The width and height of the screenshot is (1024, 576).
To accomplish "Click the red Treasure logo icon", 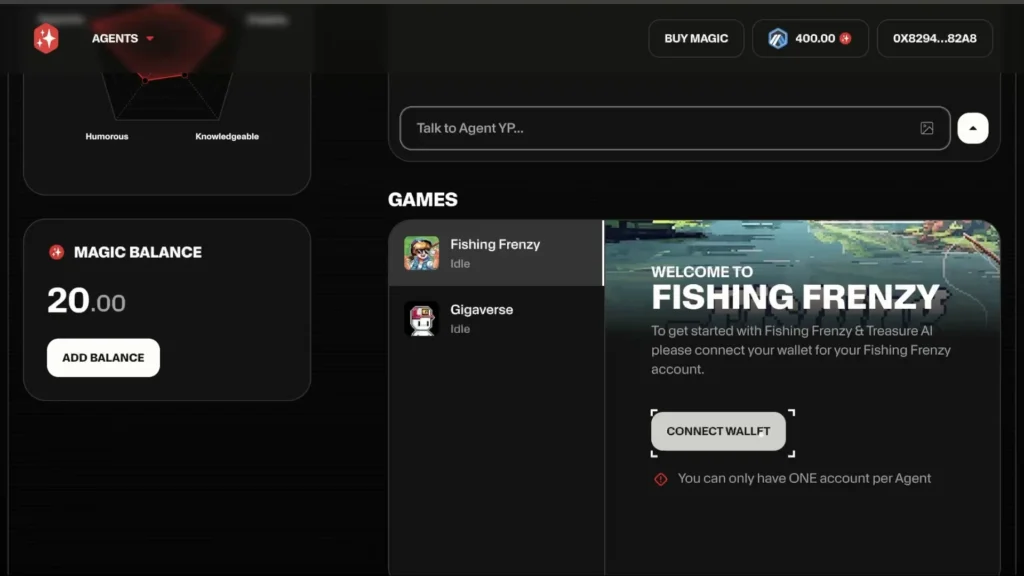I will pos(46,38).
